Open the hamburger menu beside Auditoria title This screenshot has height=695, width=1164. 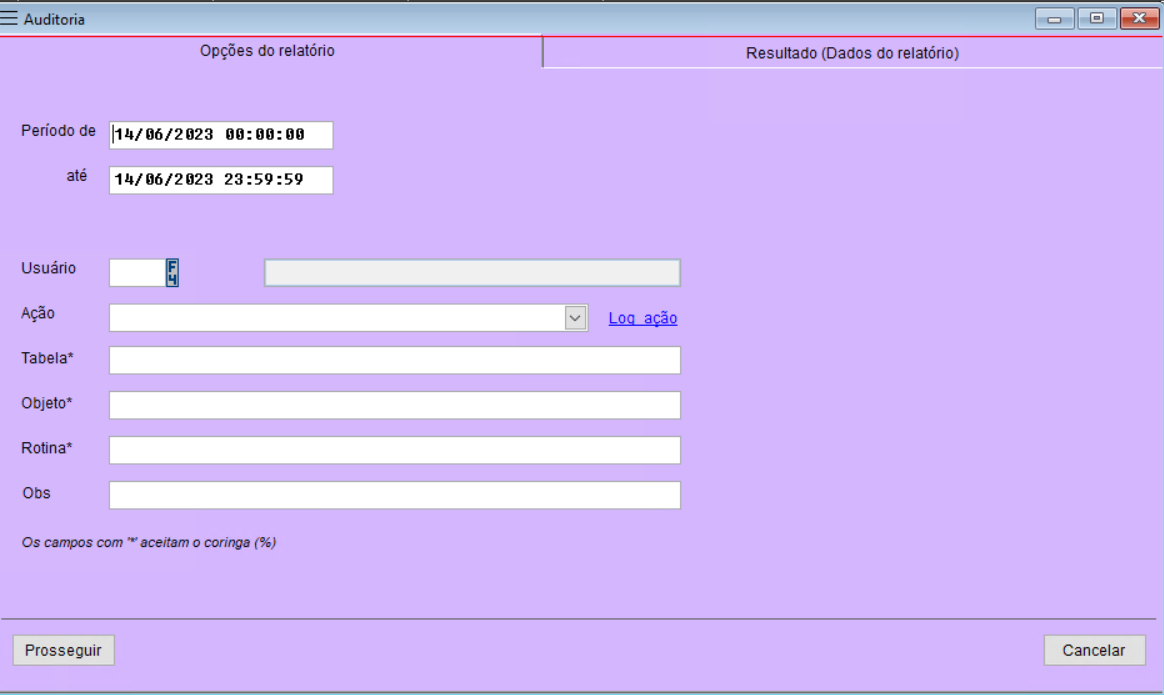(x=10, y=19)
